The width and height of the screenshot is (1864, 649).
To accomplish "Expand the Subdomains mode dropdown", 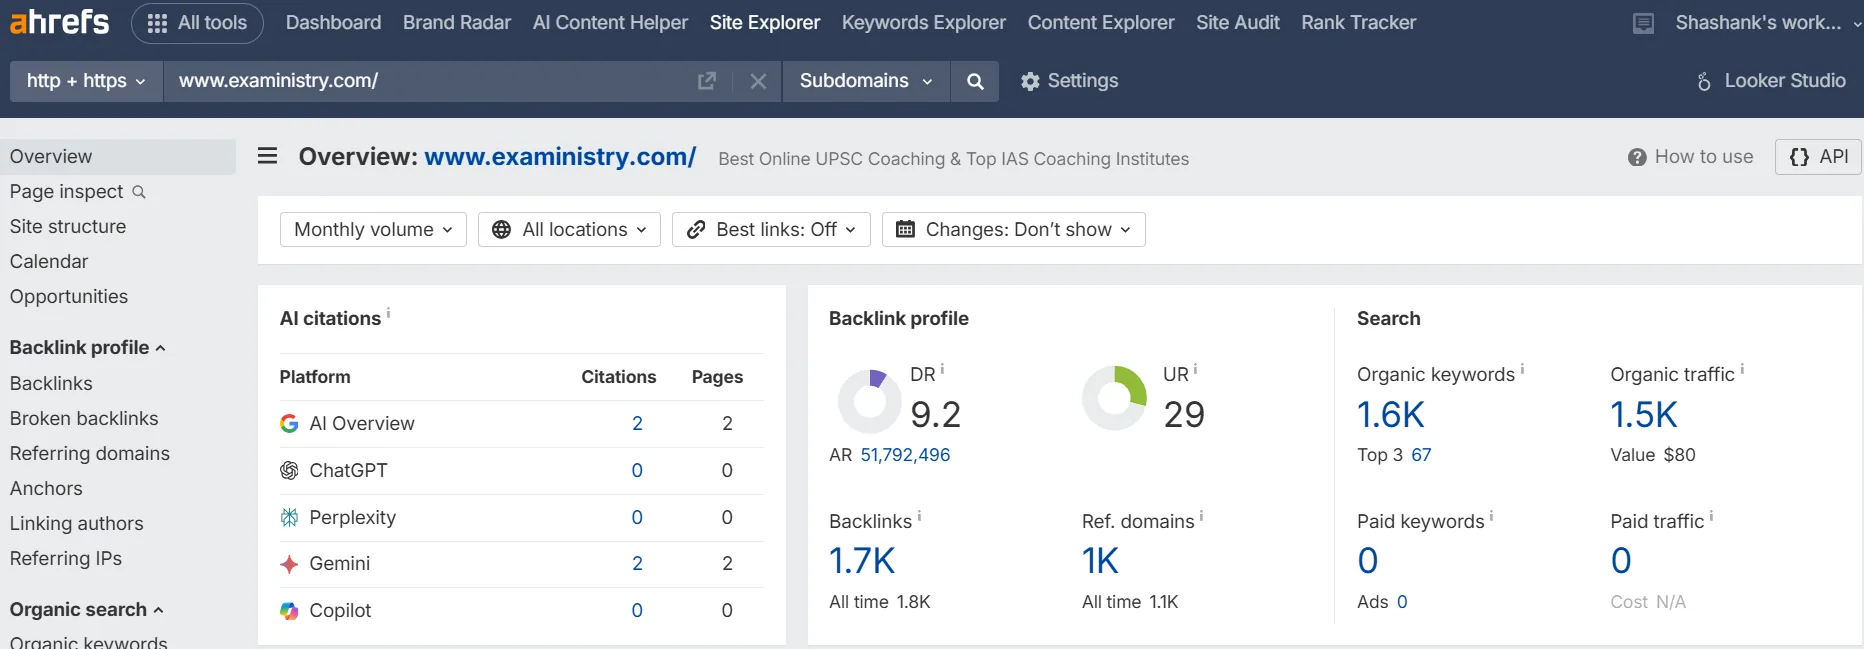I will (866, 81).
